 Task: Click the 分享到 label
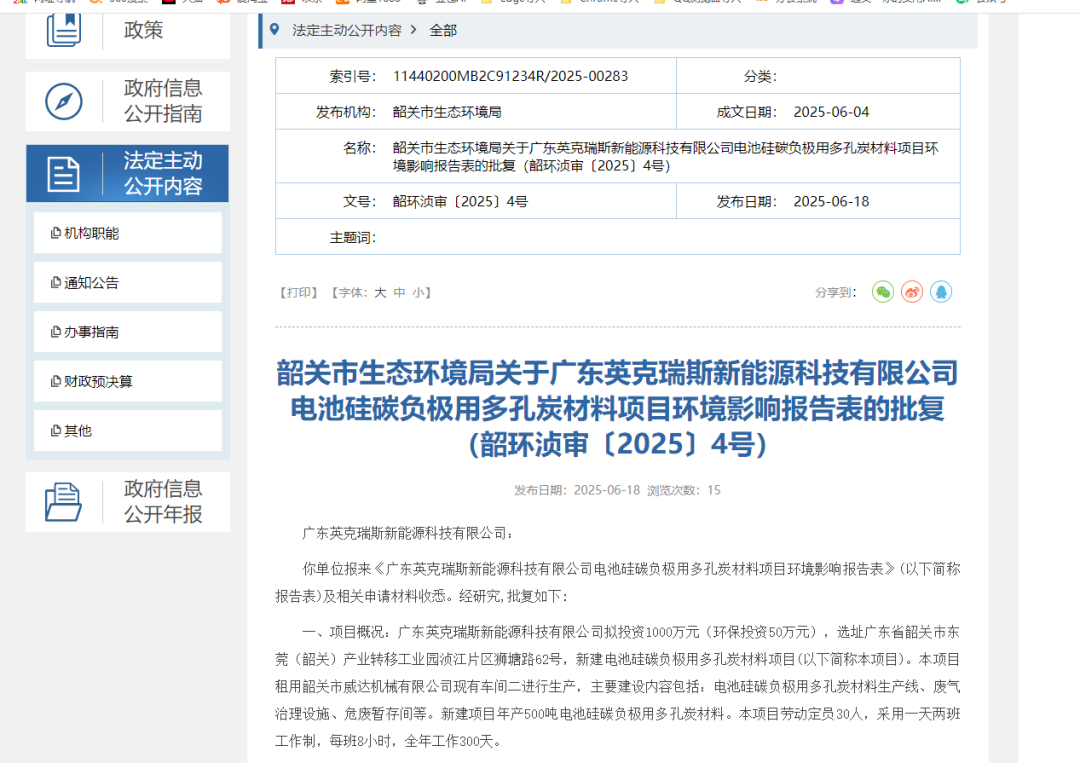click(835, 293)
